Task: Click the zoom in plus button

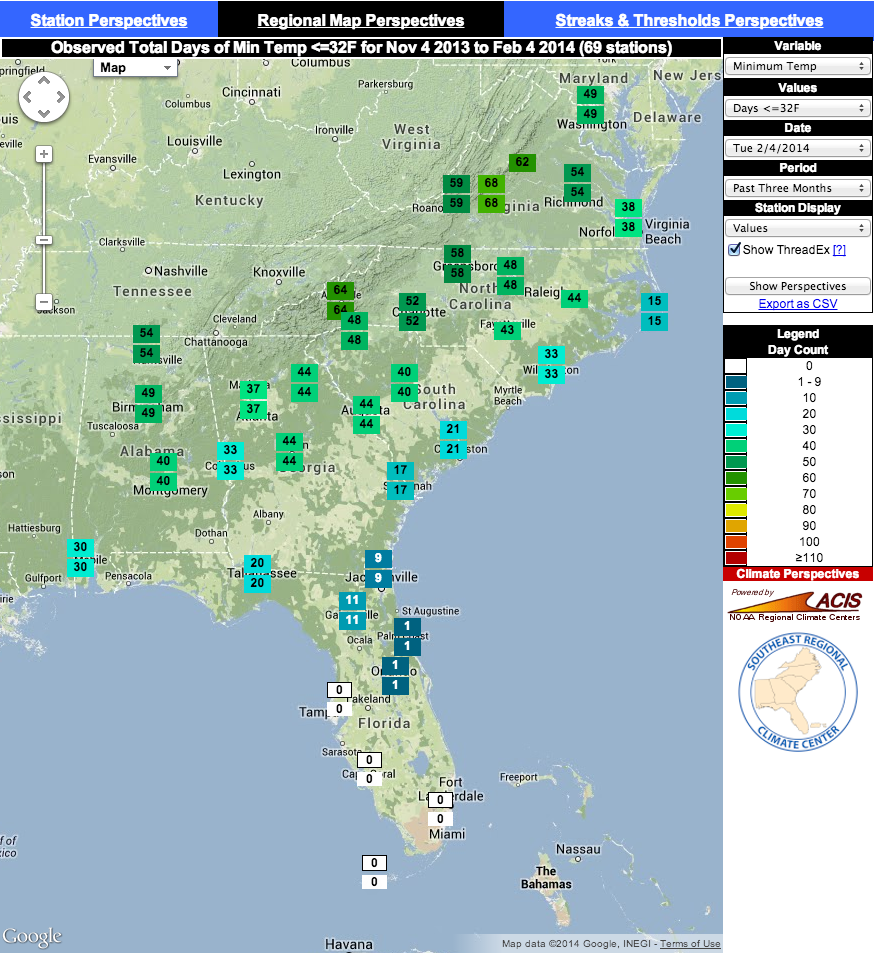Action: point(43,154)
